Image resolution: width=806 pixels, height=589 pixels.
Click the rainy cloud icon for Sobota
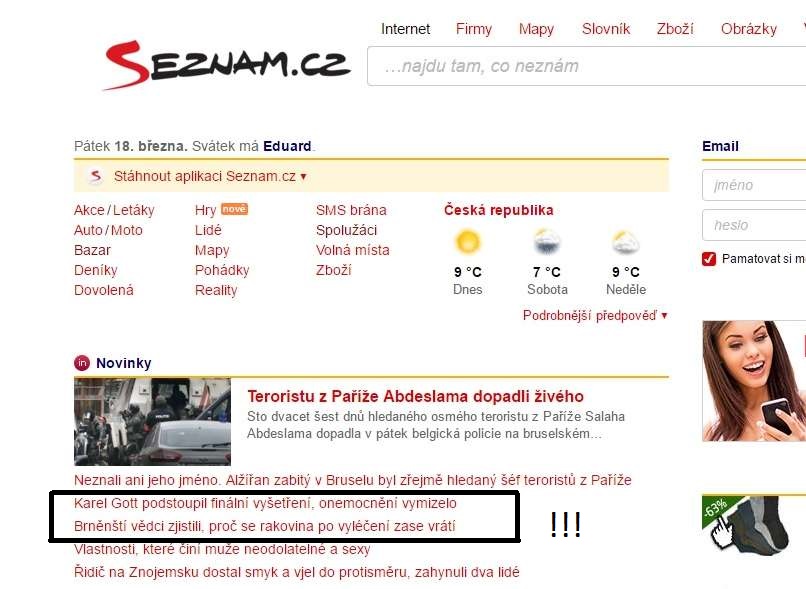(546, 242)
